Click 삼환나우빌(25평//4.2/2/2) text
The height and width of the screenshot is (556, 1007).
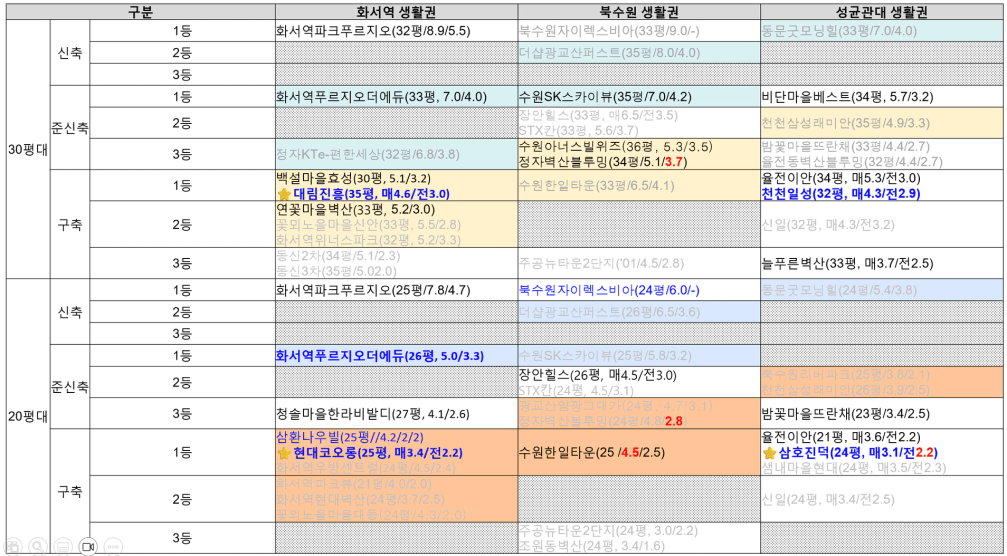click(349, 437)
